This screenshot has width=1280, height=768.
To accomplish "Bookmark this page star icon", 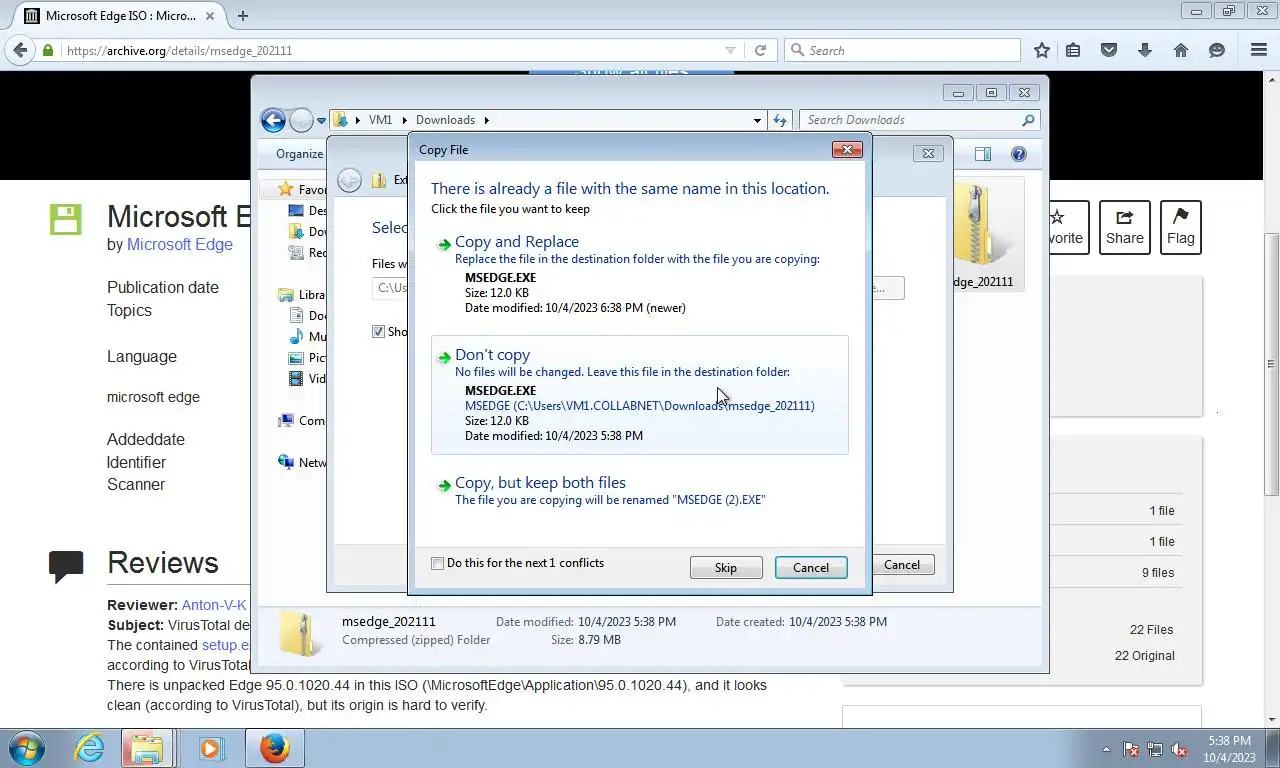I will click(x=1042, y=50).
